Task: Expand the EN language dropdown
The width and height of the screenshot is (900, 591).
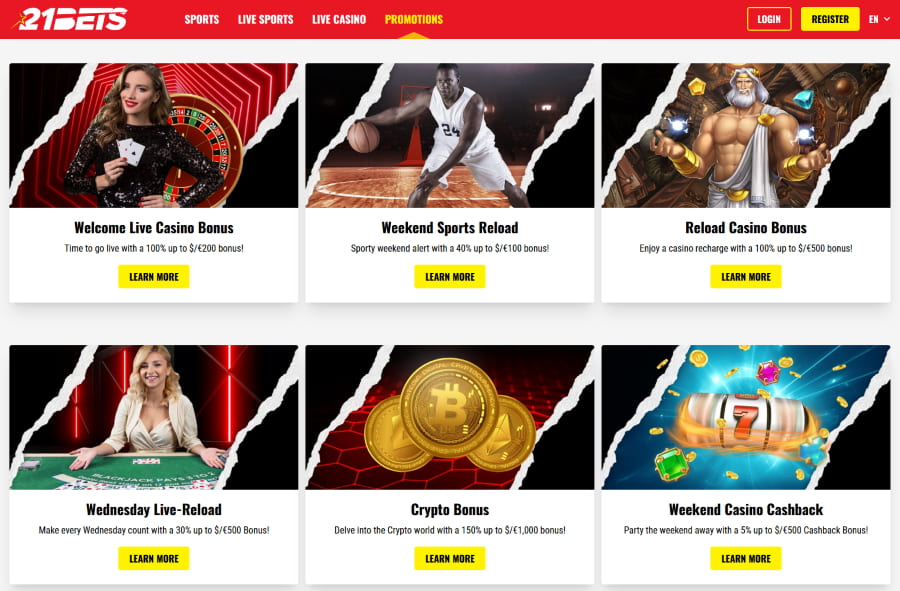Action: (879, 19)
